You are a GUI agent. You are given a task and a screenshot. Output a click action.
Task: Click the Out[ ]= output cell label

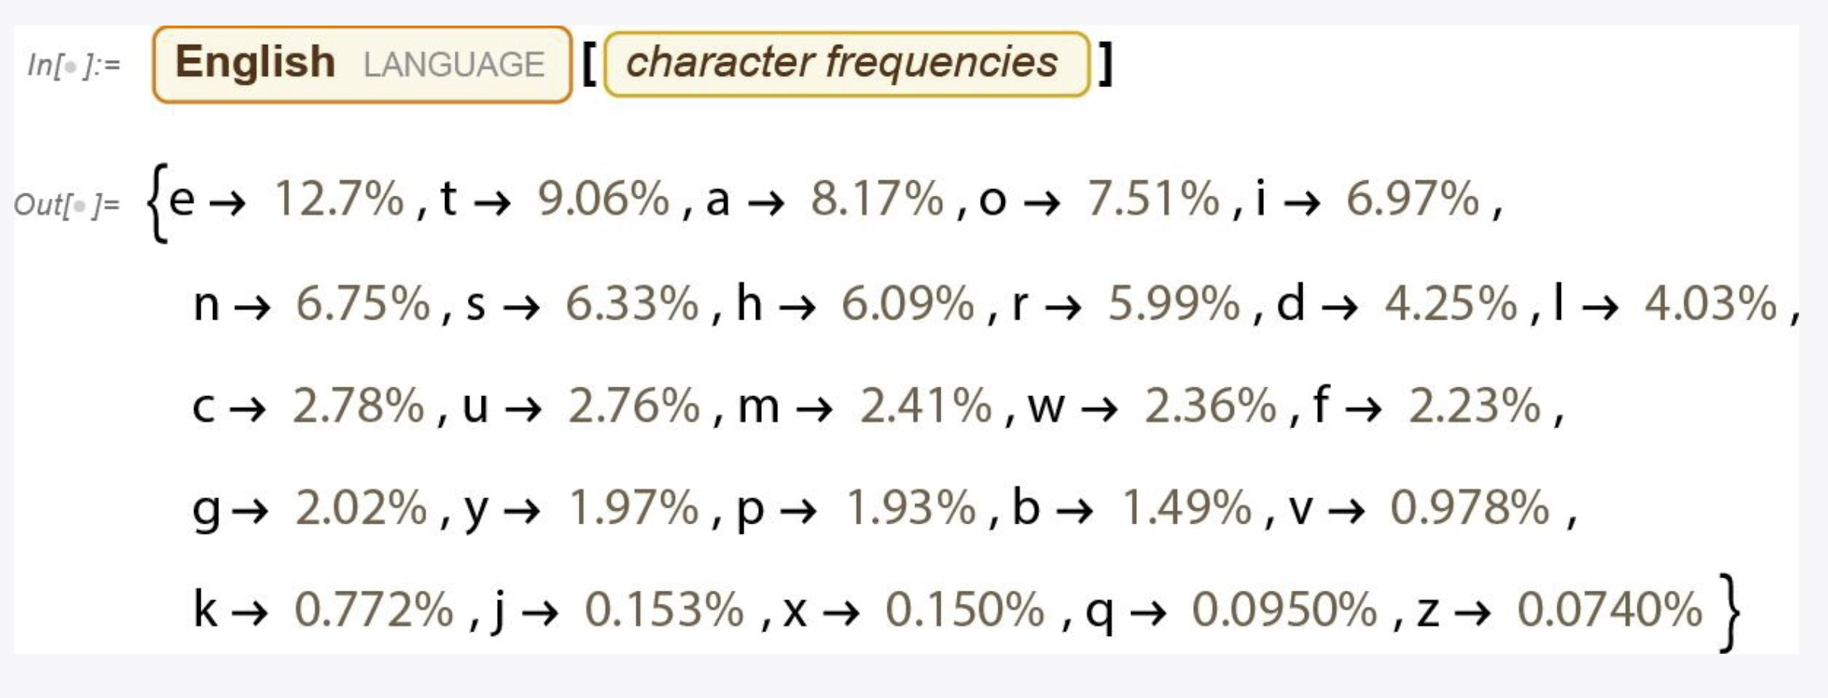click(x=66, y=205)
